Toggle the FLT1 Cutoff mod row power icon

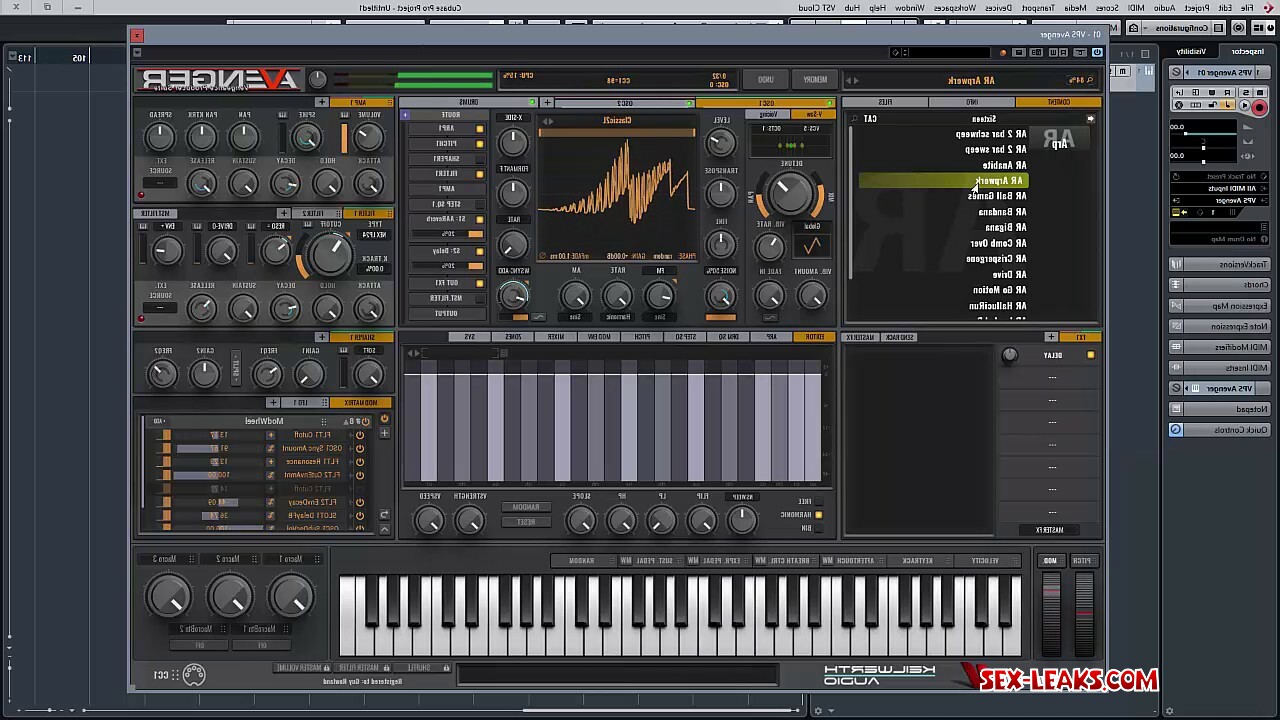[x=360, y=435]
